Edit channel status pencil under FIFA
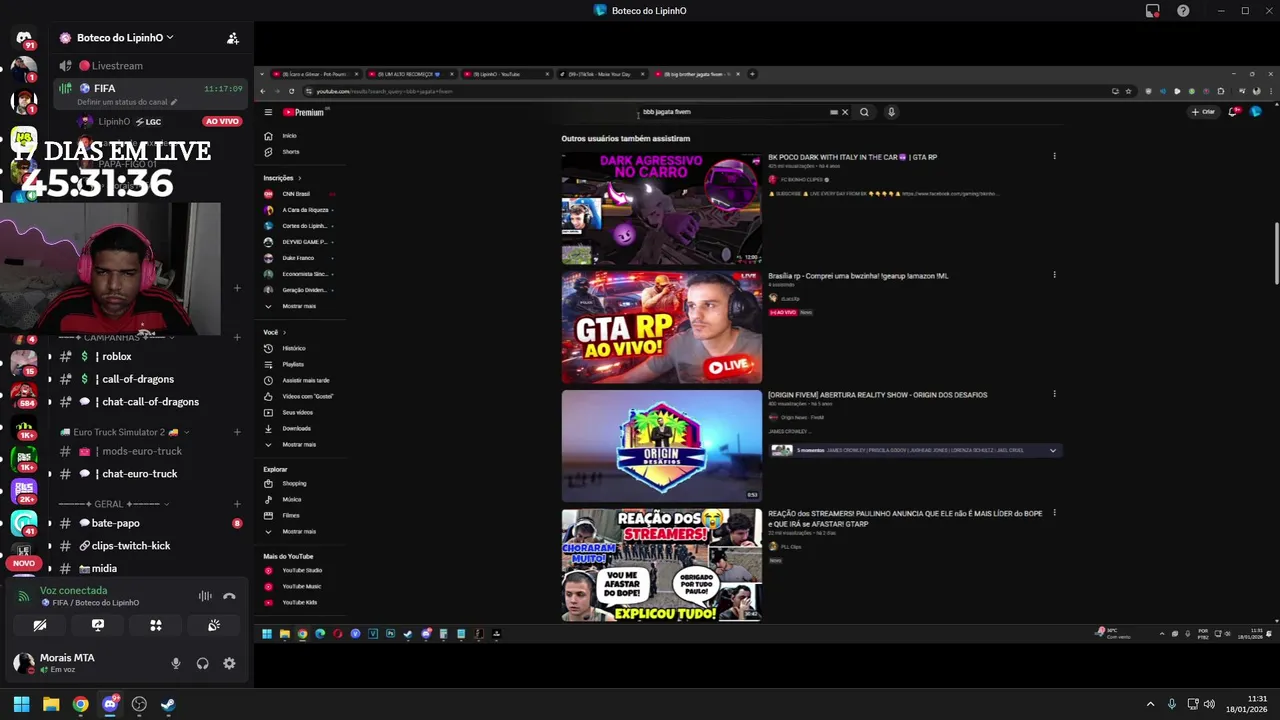Screen dimensions: 1280x720 coord(174,102)
